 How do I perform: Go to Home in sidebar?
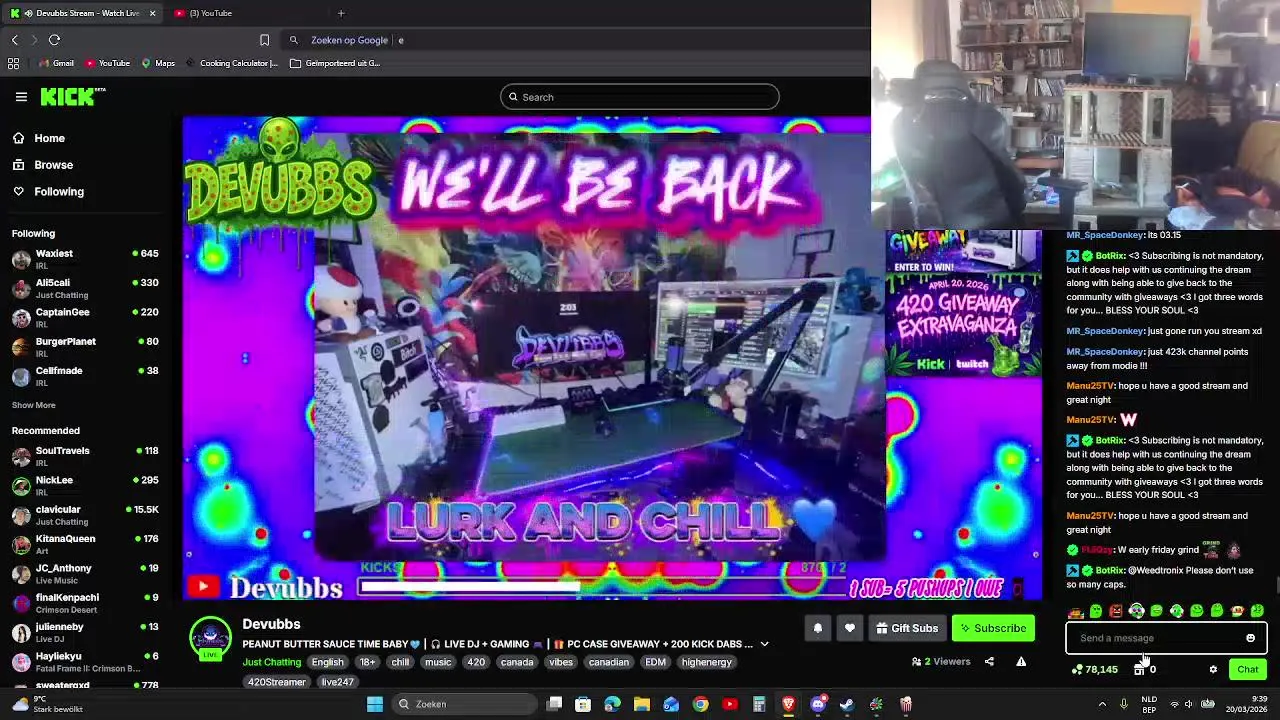tap(49, 138)
